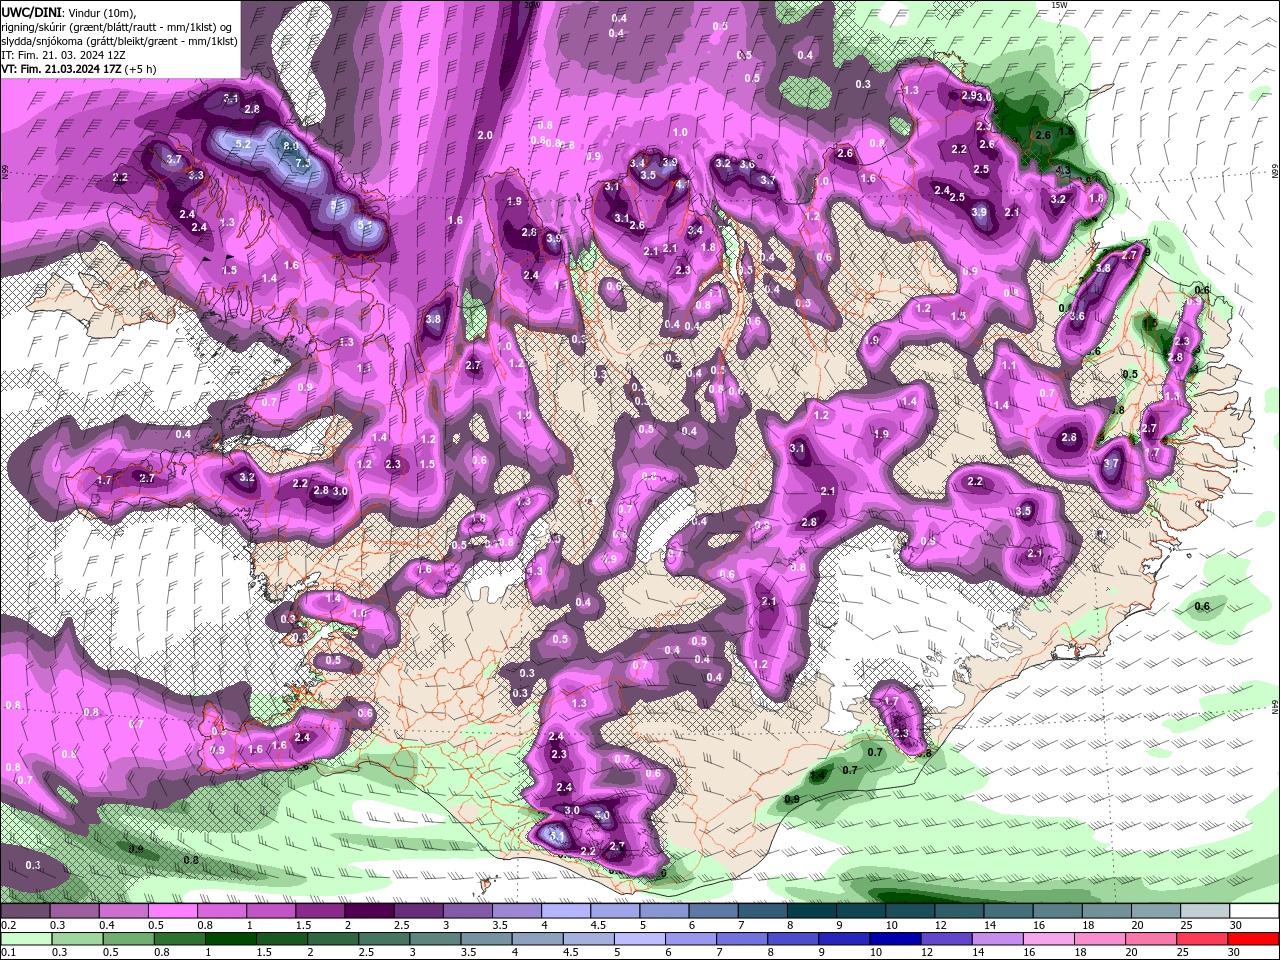Click the UWC/DINI title text
Screen dimensions: 1280x960
[32, 11]
